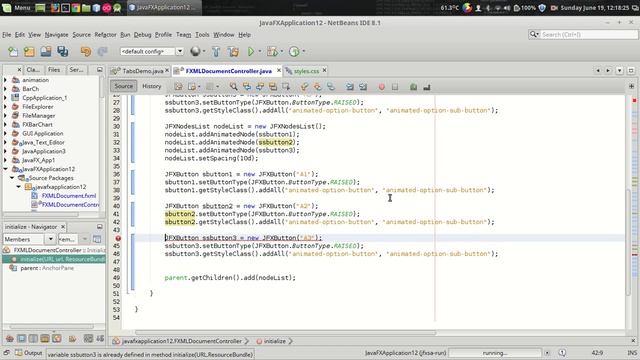This screenshot has width=640, height=360.
Task: Click the running progress bar in status bar
Action: tap(495, 353)
